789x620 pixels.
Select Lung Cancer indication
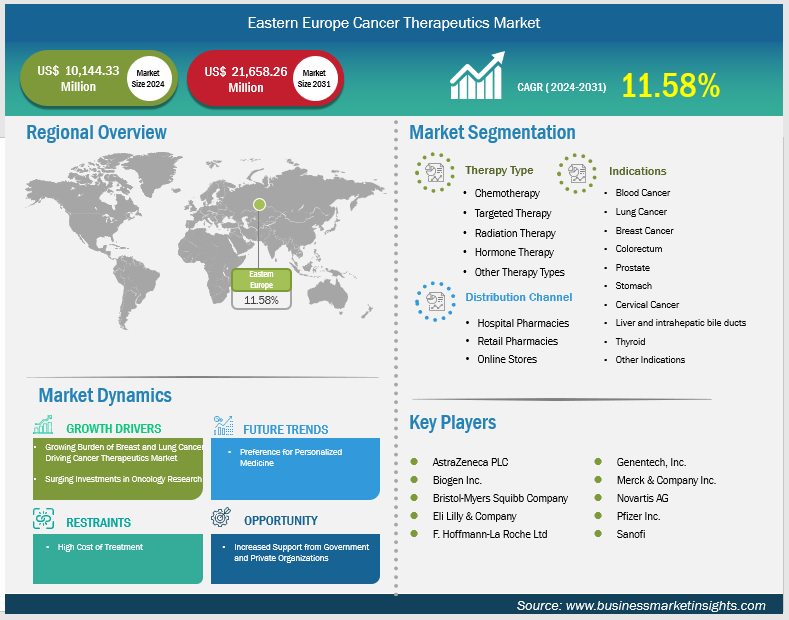pyautogui.click(x=641, y=212)
